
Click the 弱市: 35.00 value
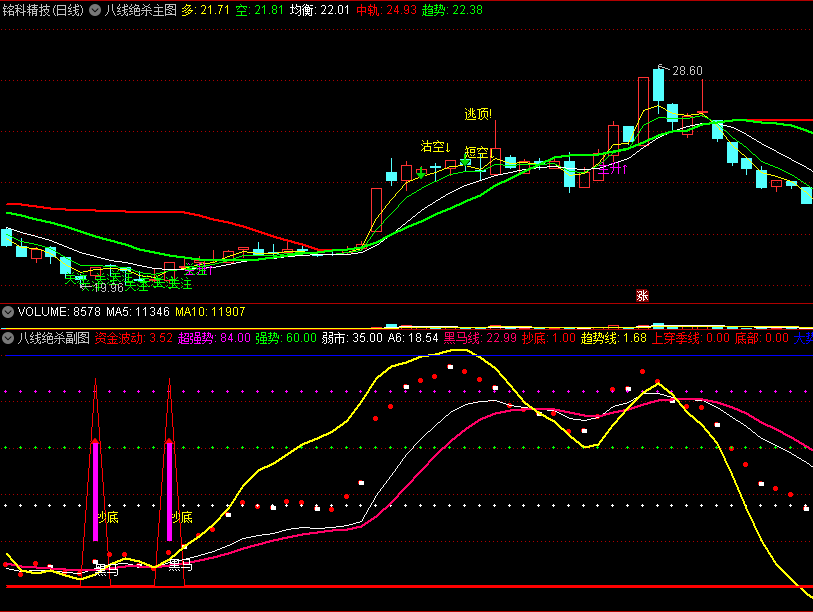(x=352, y=338)
